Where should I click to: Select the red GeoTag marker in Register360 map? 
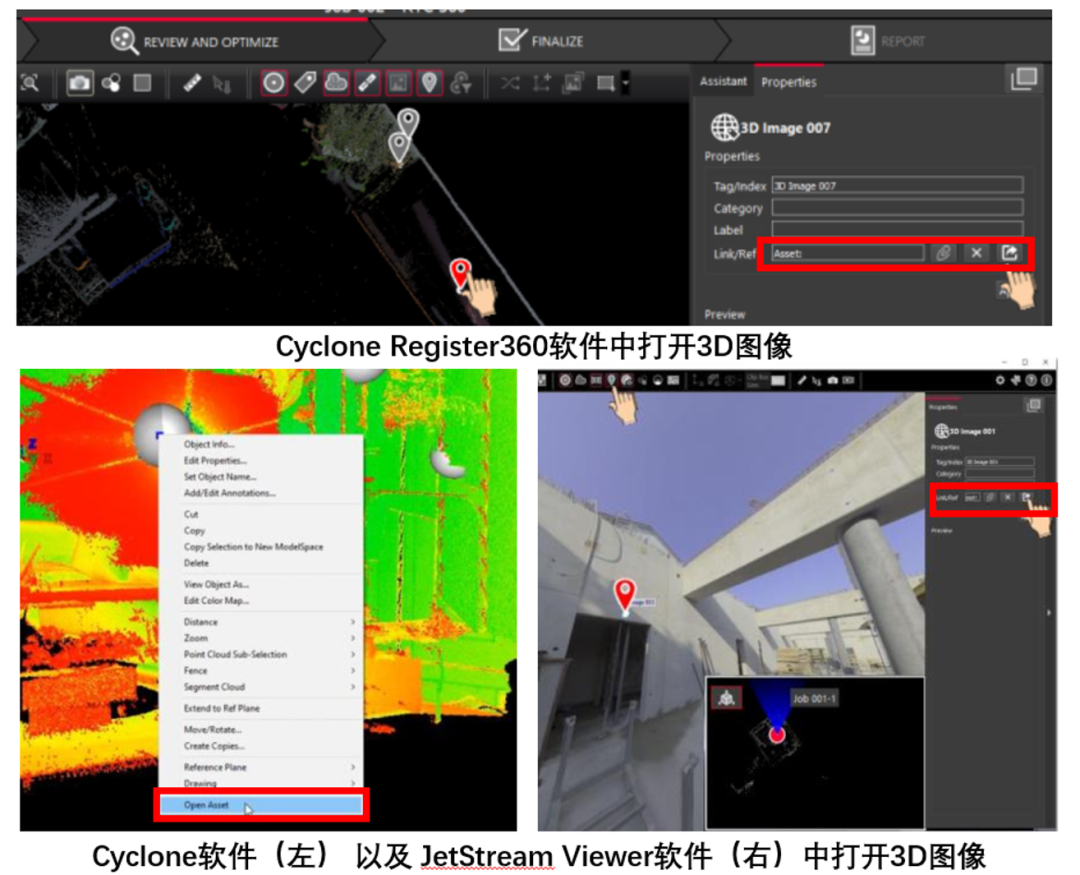tap(460, 273)
